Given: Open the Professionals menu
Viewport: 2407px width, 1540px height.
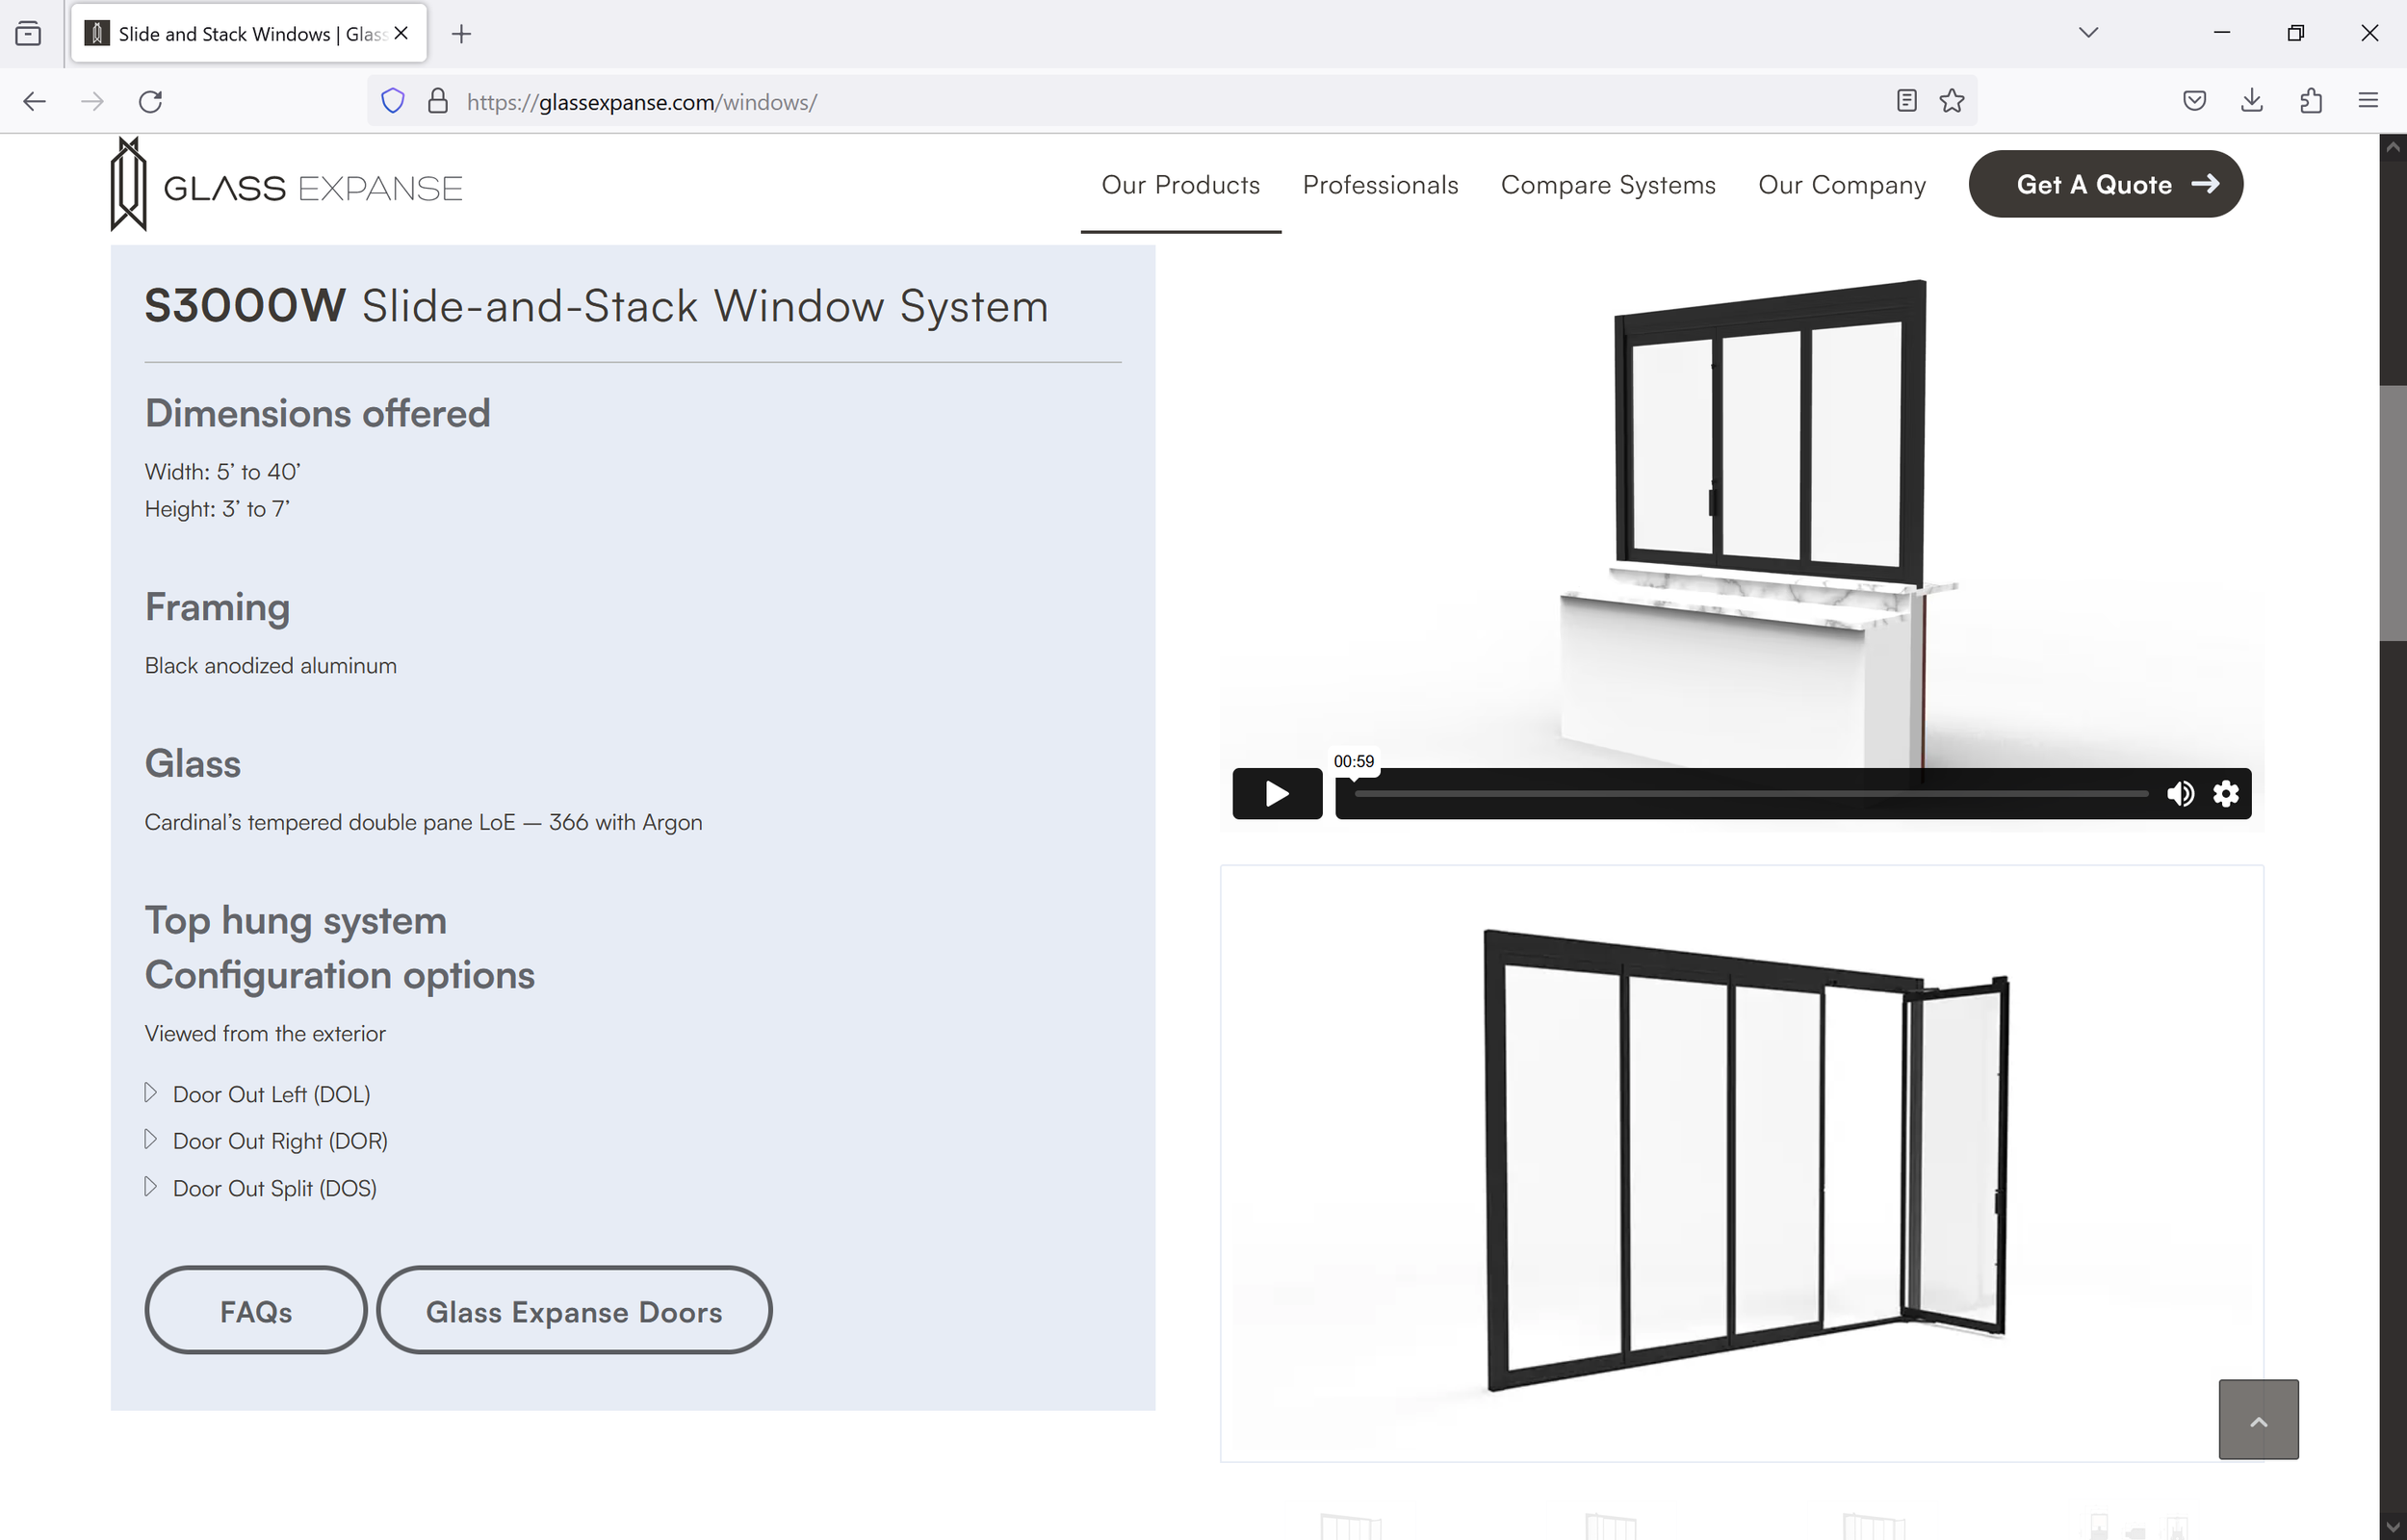Looking at the screenshot, I should click(1380, 185).
